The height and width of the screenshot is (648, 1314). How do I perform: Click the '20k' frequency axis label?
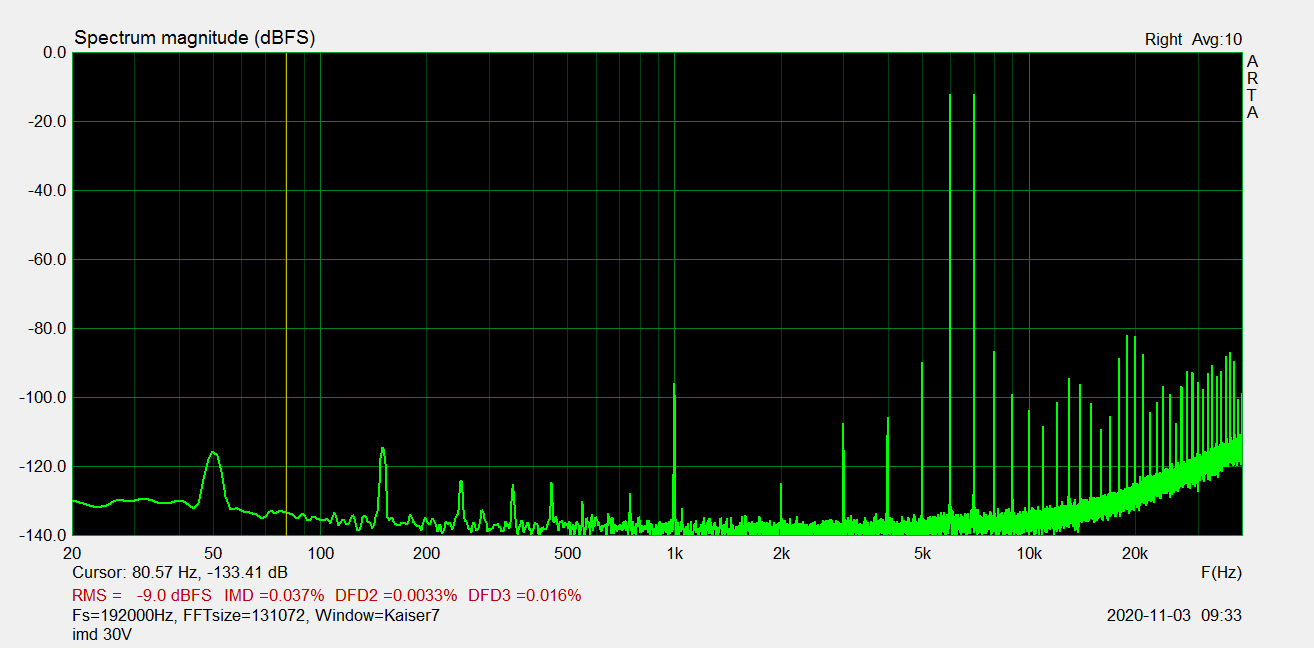pos(1137,554)
